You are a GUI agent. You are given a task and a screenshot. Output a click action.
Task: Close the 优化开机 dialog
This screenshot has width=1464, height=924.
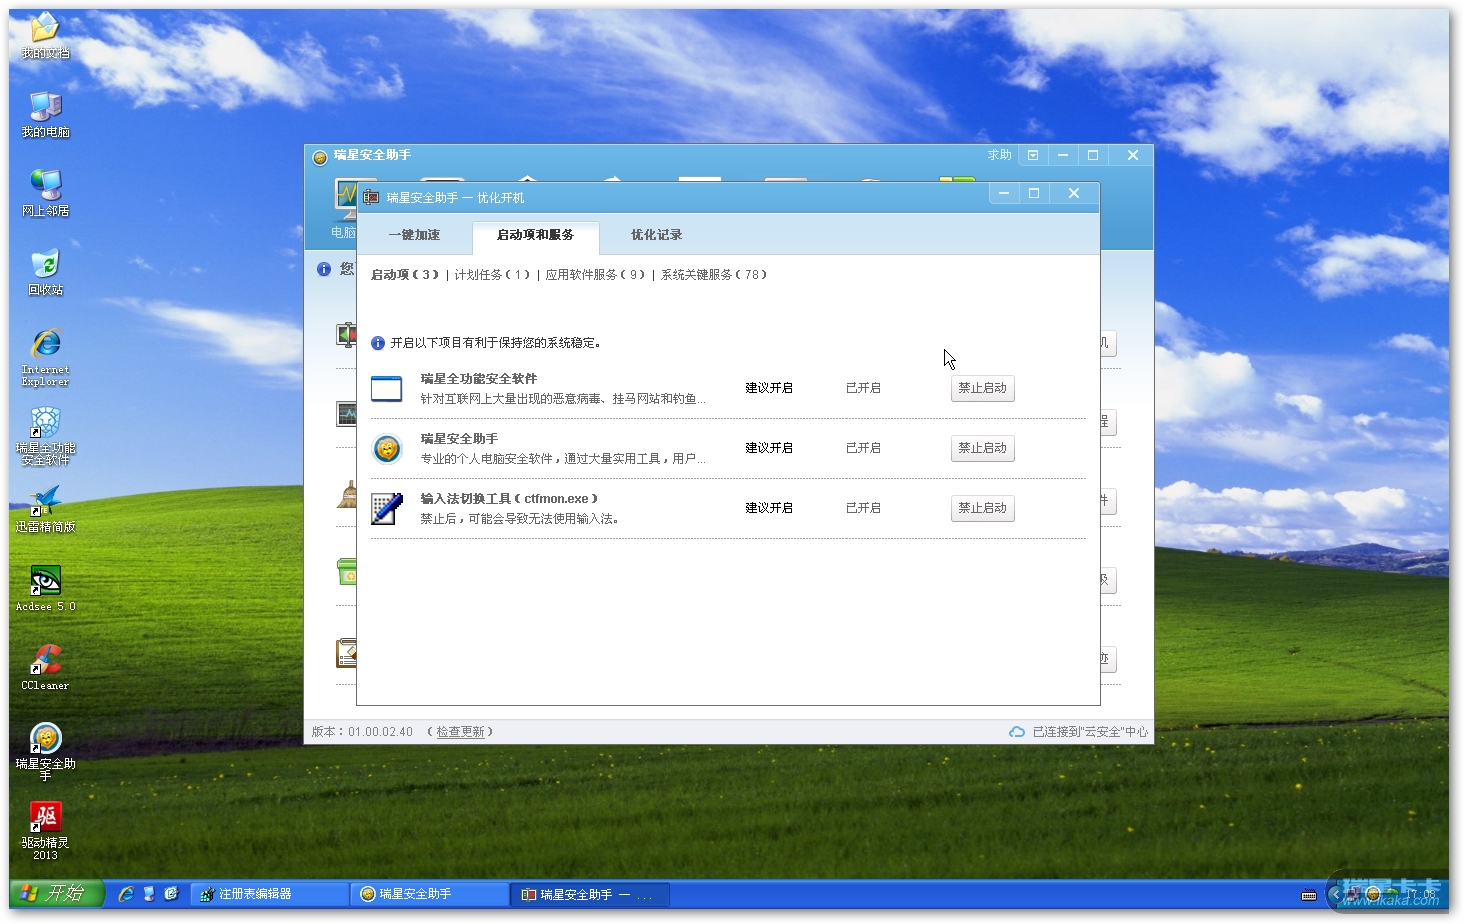pyautogui.click(x=1074, y=193)
